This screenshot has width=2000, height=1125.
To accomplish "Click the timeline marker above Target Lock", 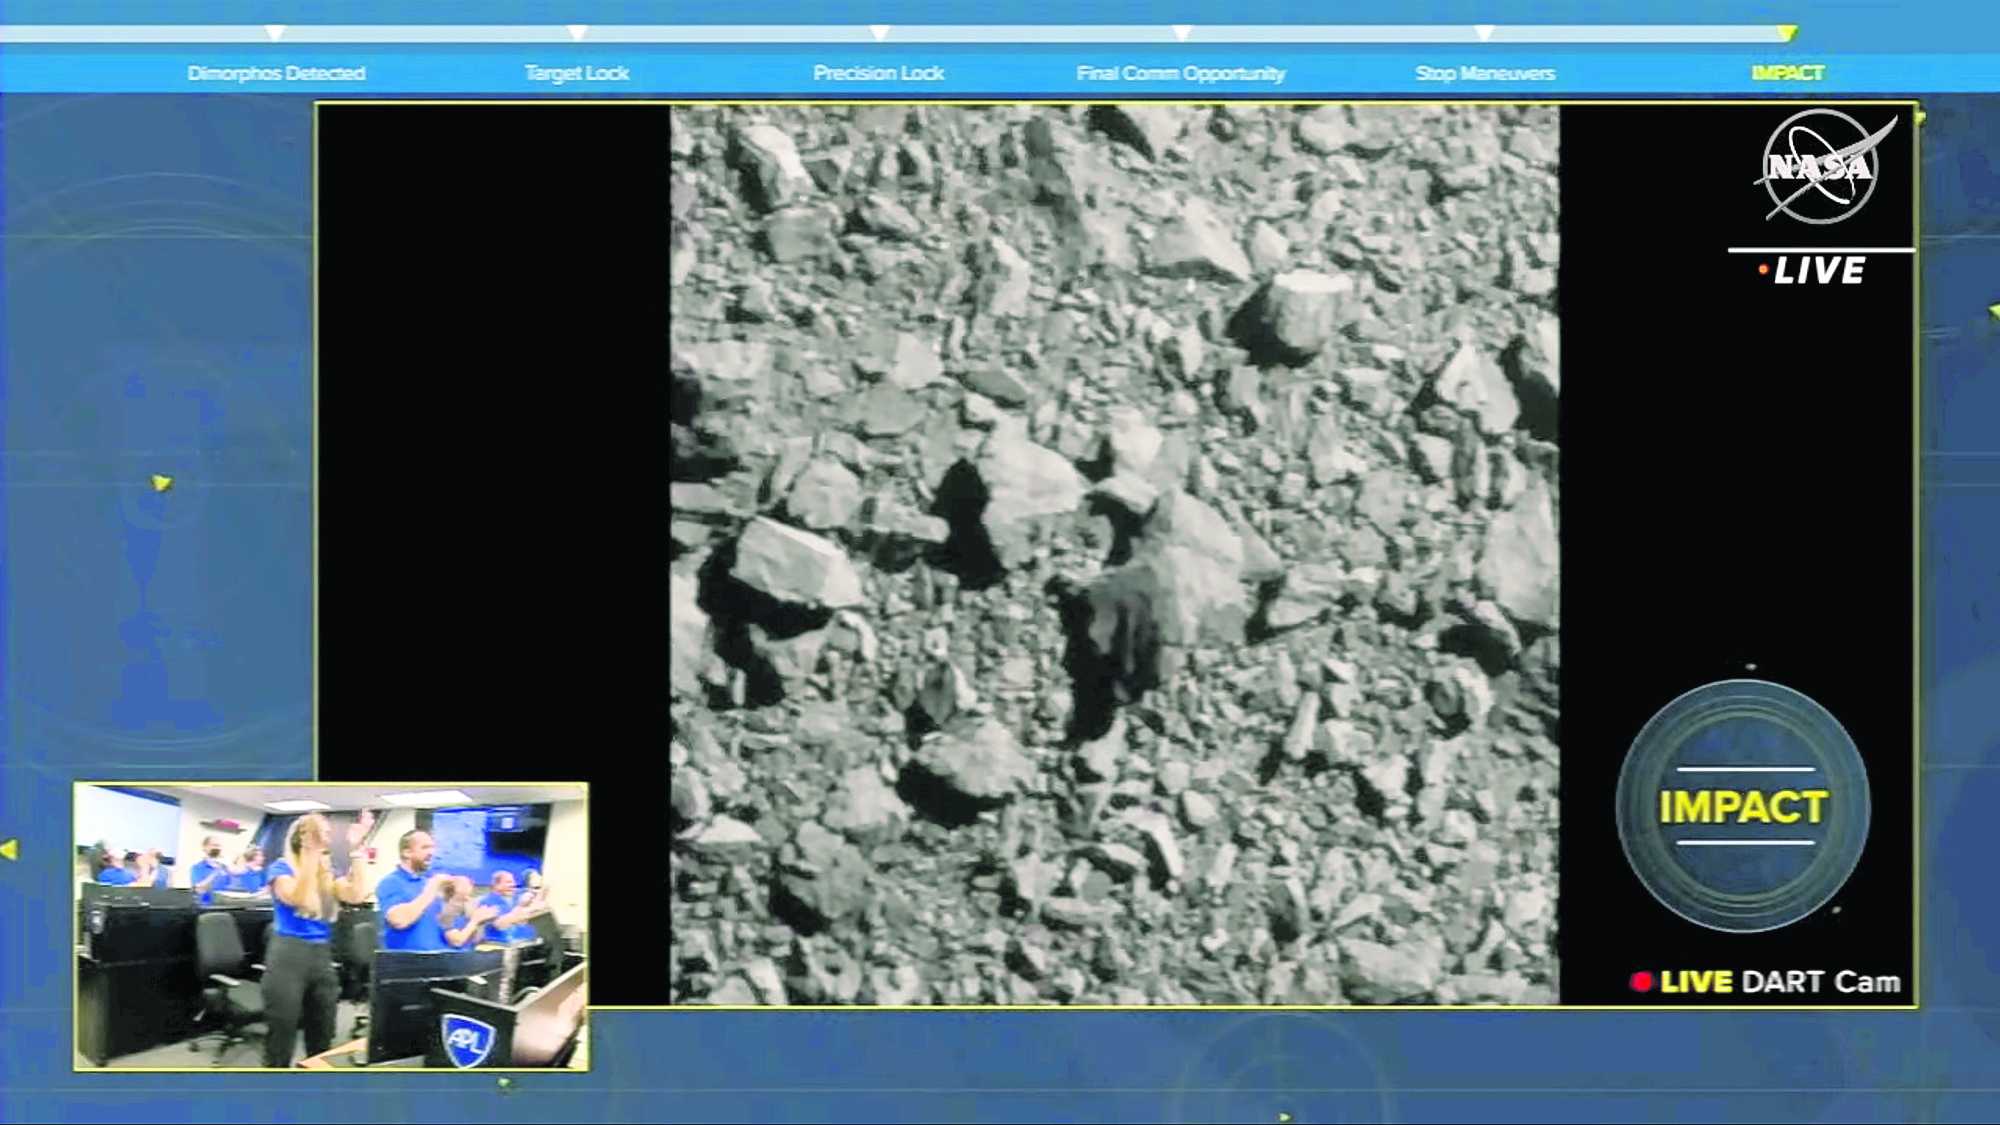I will pos(577,33).
